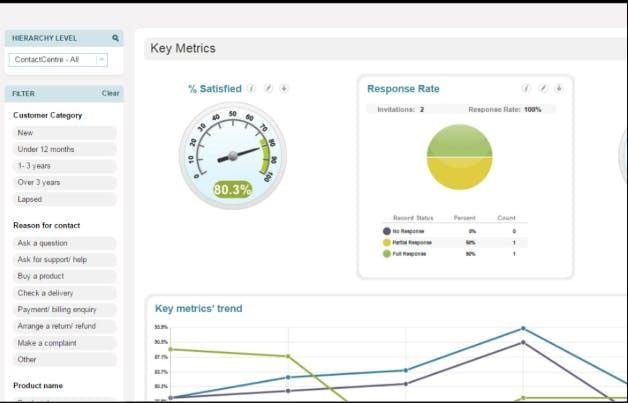Open info icon on Response Rate panel
The image size is (628, 403).
coord(526,88)
